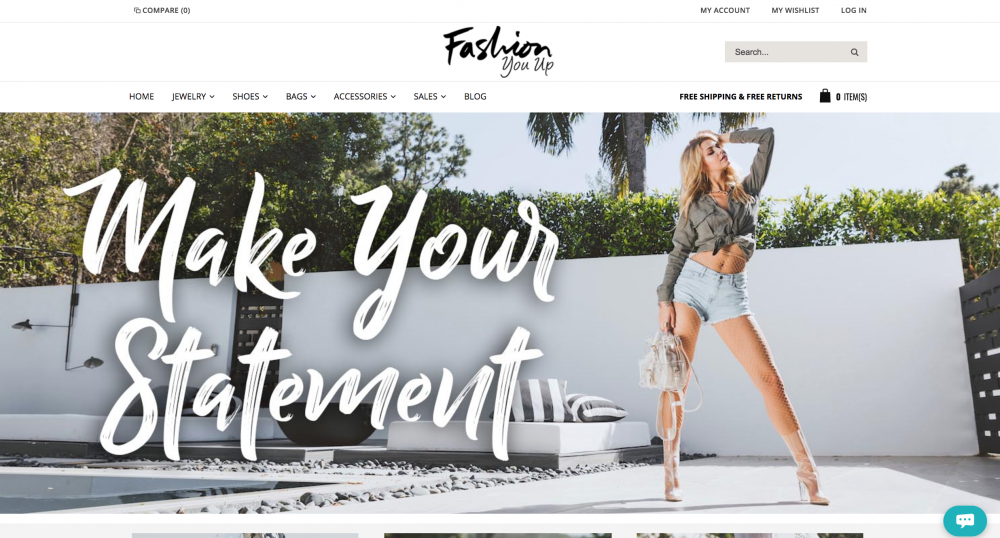Click the 0 ITEM(S) cart label
This screenshot has width=1000, height=538.
point(851,97)
